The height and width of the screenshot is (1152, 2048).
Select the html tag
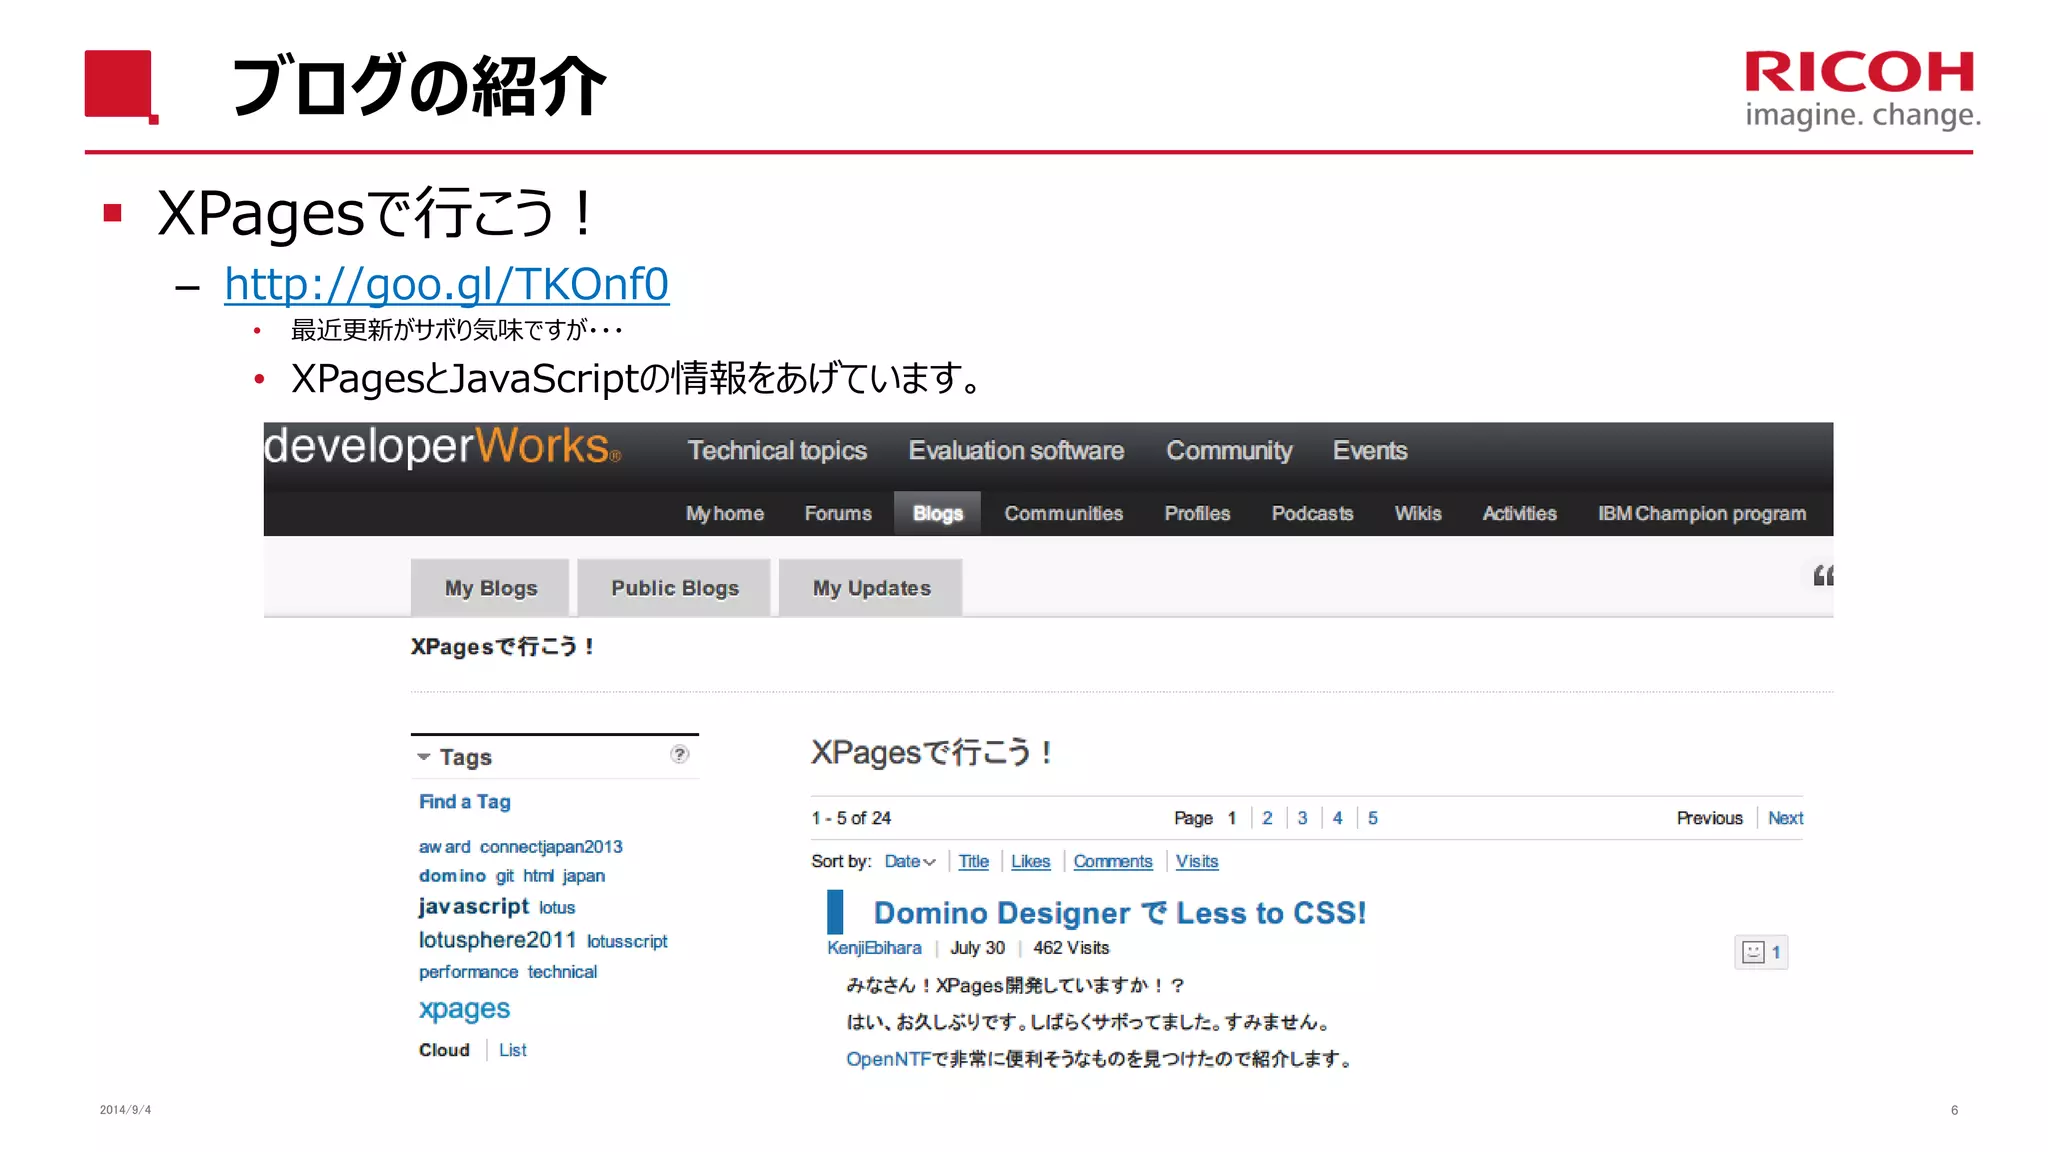[538, 876]
